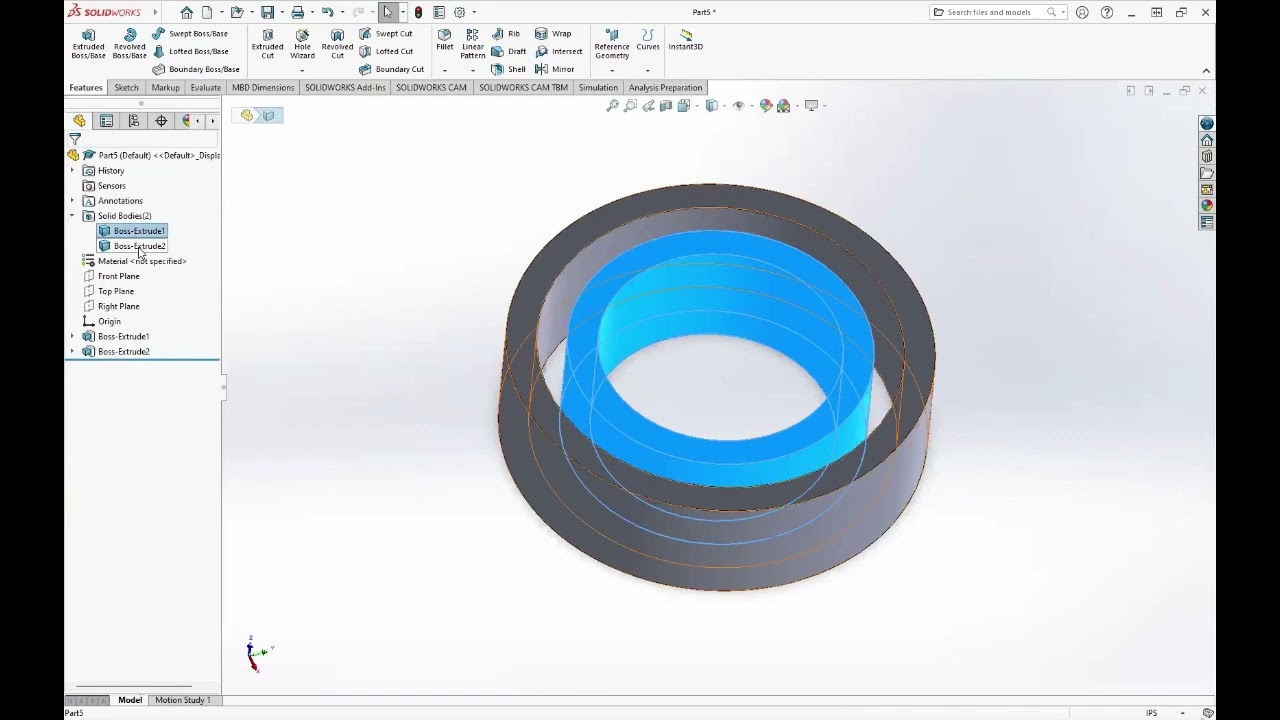The height and width of the screenshot is (720, 1280).
Task: Select the Extruded Boss/Base tool
Action: pos(88,43)
